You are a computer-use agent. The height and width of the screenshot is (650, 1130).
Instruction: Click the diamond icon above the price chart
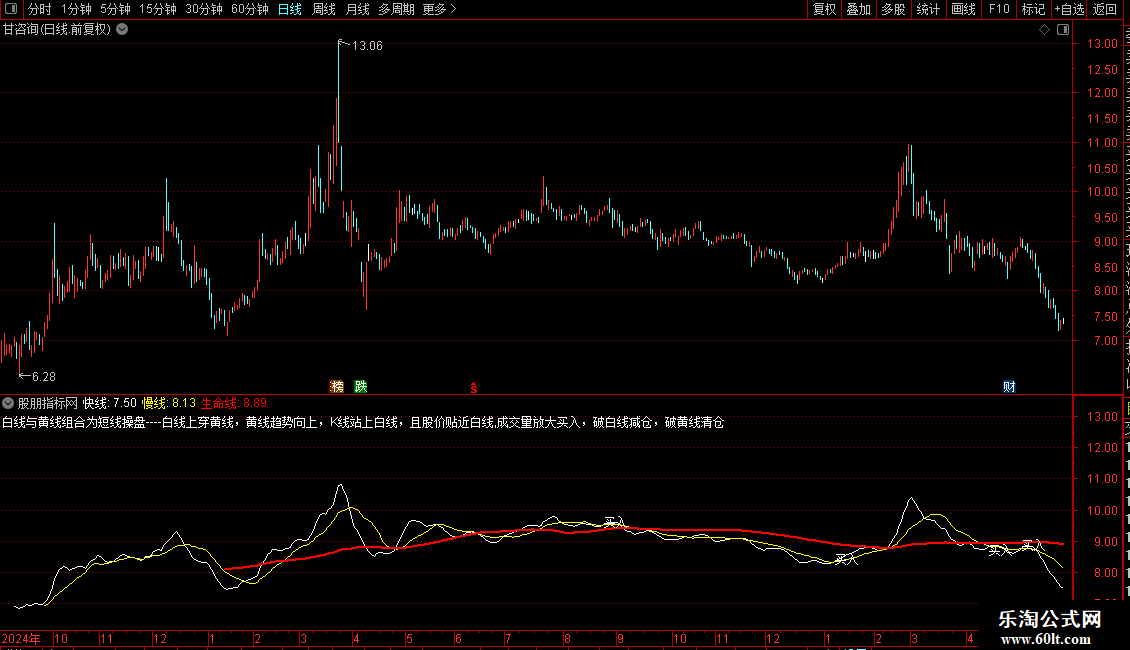1044,30
